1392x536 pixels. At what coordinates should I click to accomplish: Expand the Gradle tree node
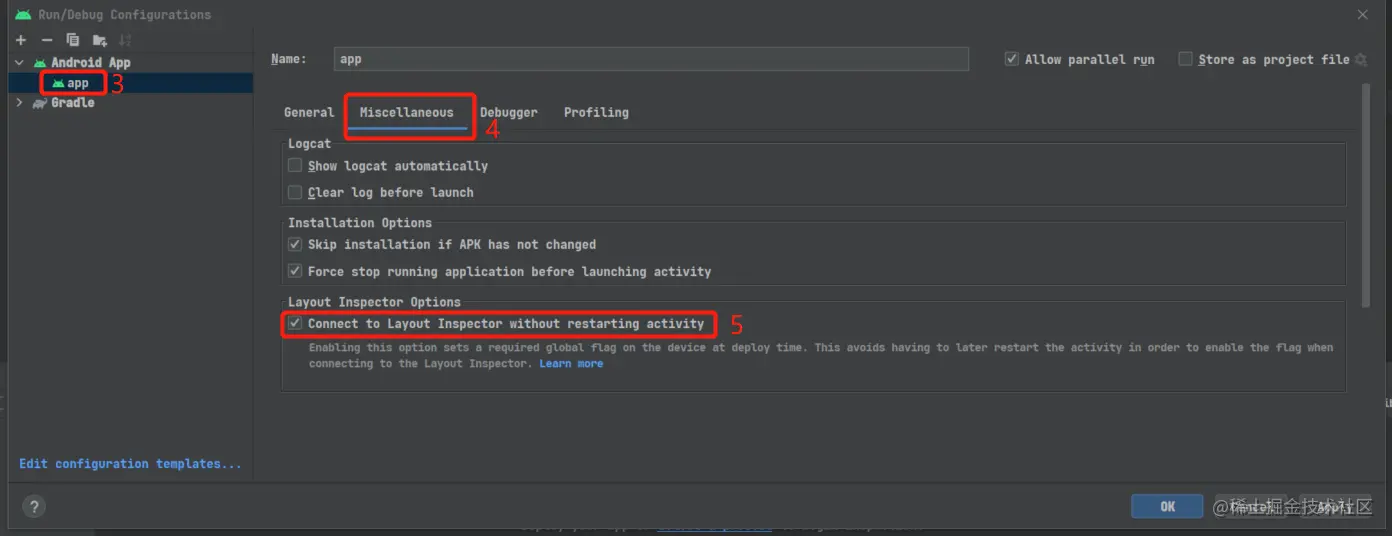coord(19,103)
